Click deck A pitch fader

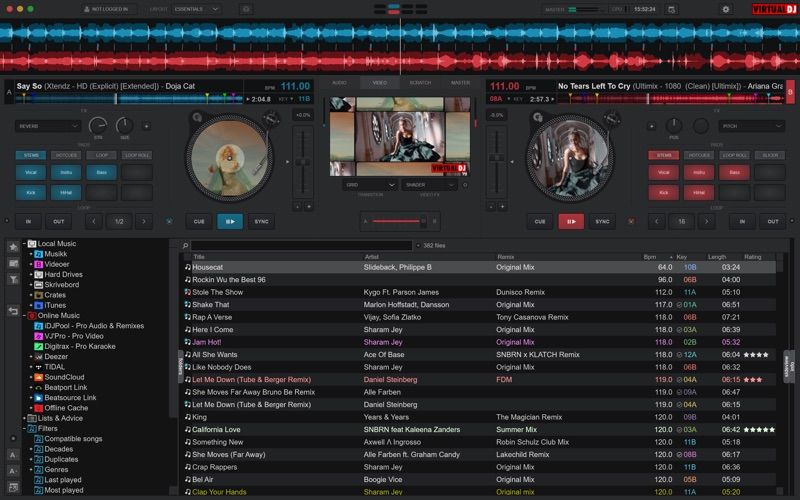(x=303, y=162)
